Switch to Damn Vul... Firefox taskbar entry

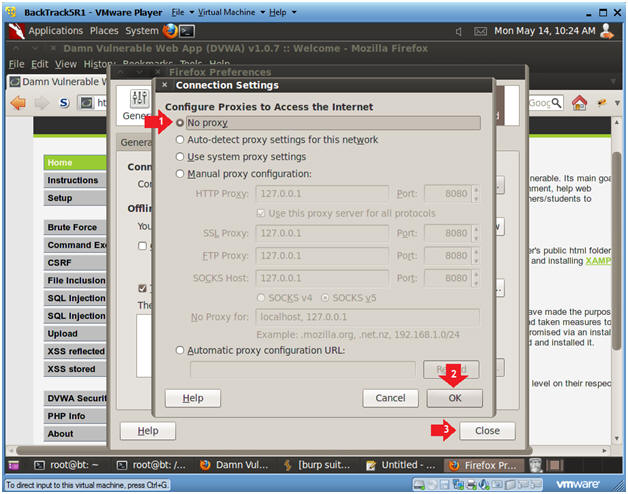pos(234,465)
